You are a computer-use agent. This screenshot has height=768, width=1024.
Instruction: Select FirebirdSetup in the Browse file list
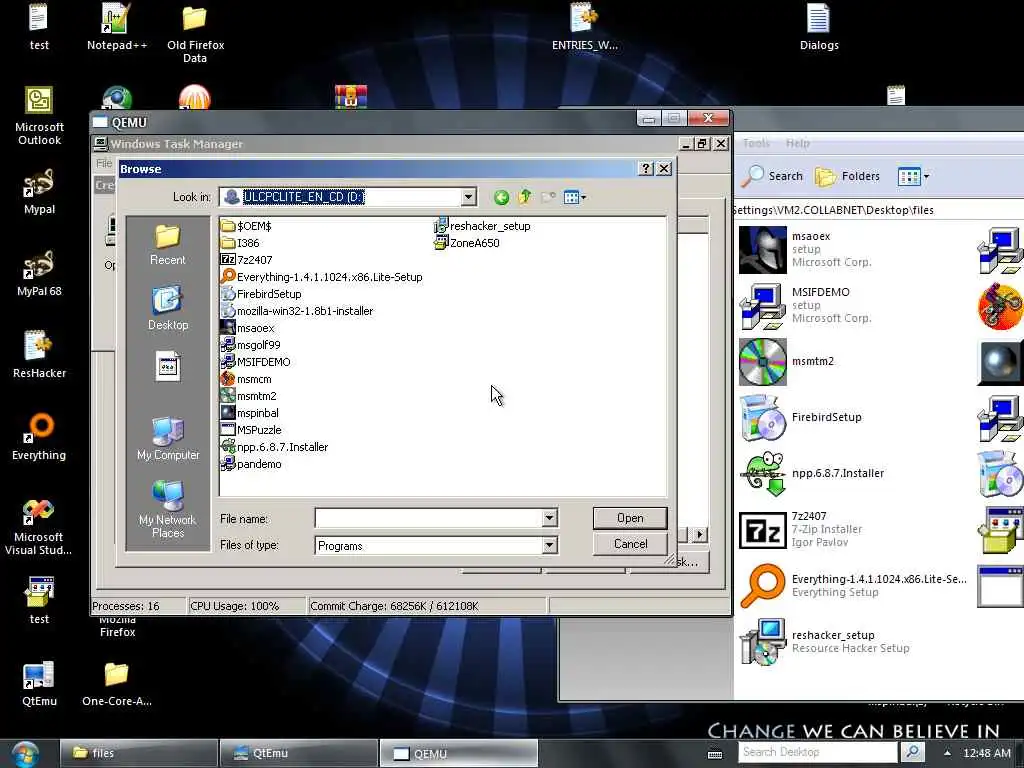[261, 294]
